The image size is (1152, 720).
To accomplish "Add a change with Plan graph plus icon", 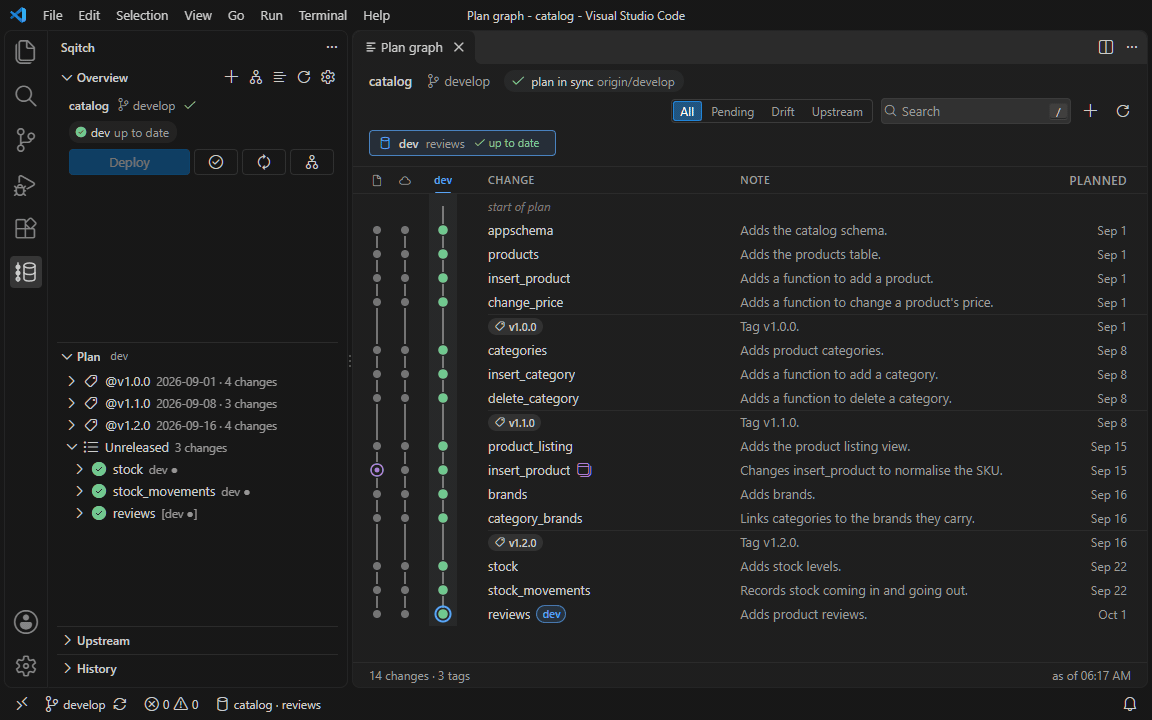I will (x=1090, y=111).
